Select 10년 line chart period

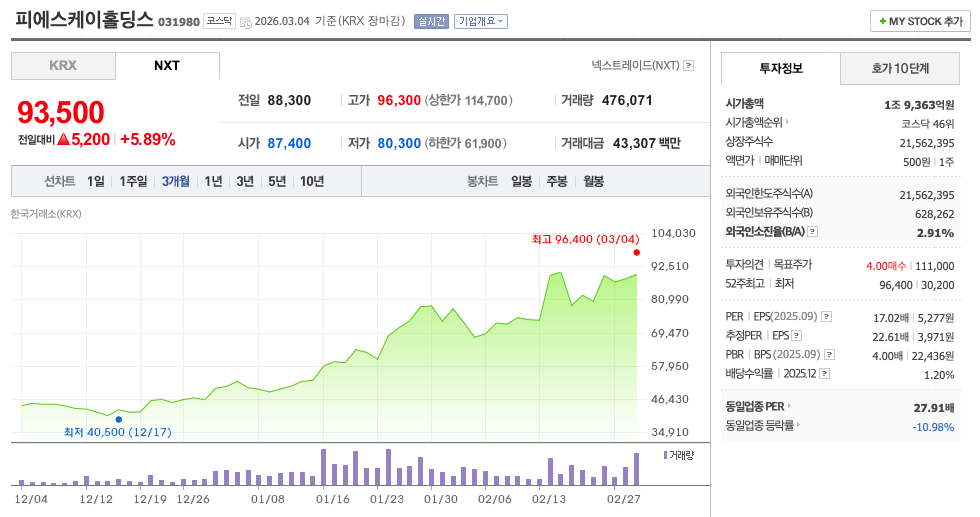(312, 181)
